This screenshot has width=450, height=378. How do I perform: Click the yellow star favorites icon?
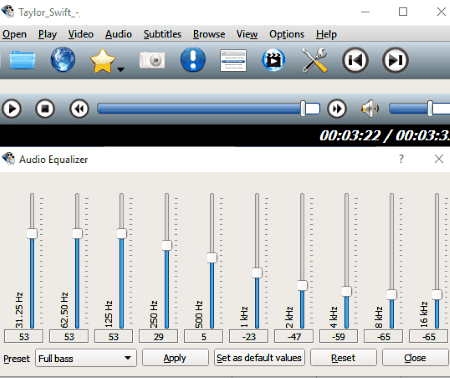point(102,61)
